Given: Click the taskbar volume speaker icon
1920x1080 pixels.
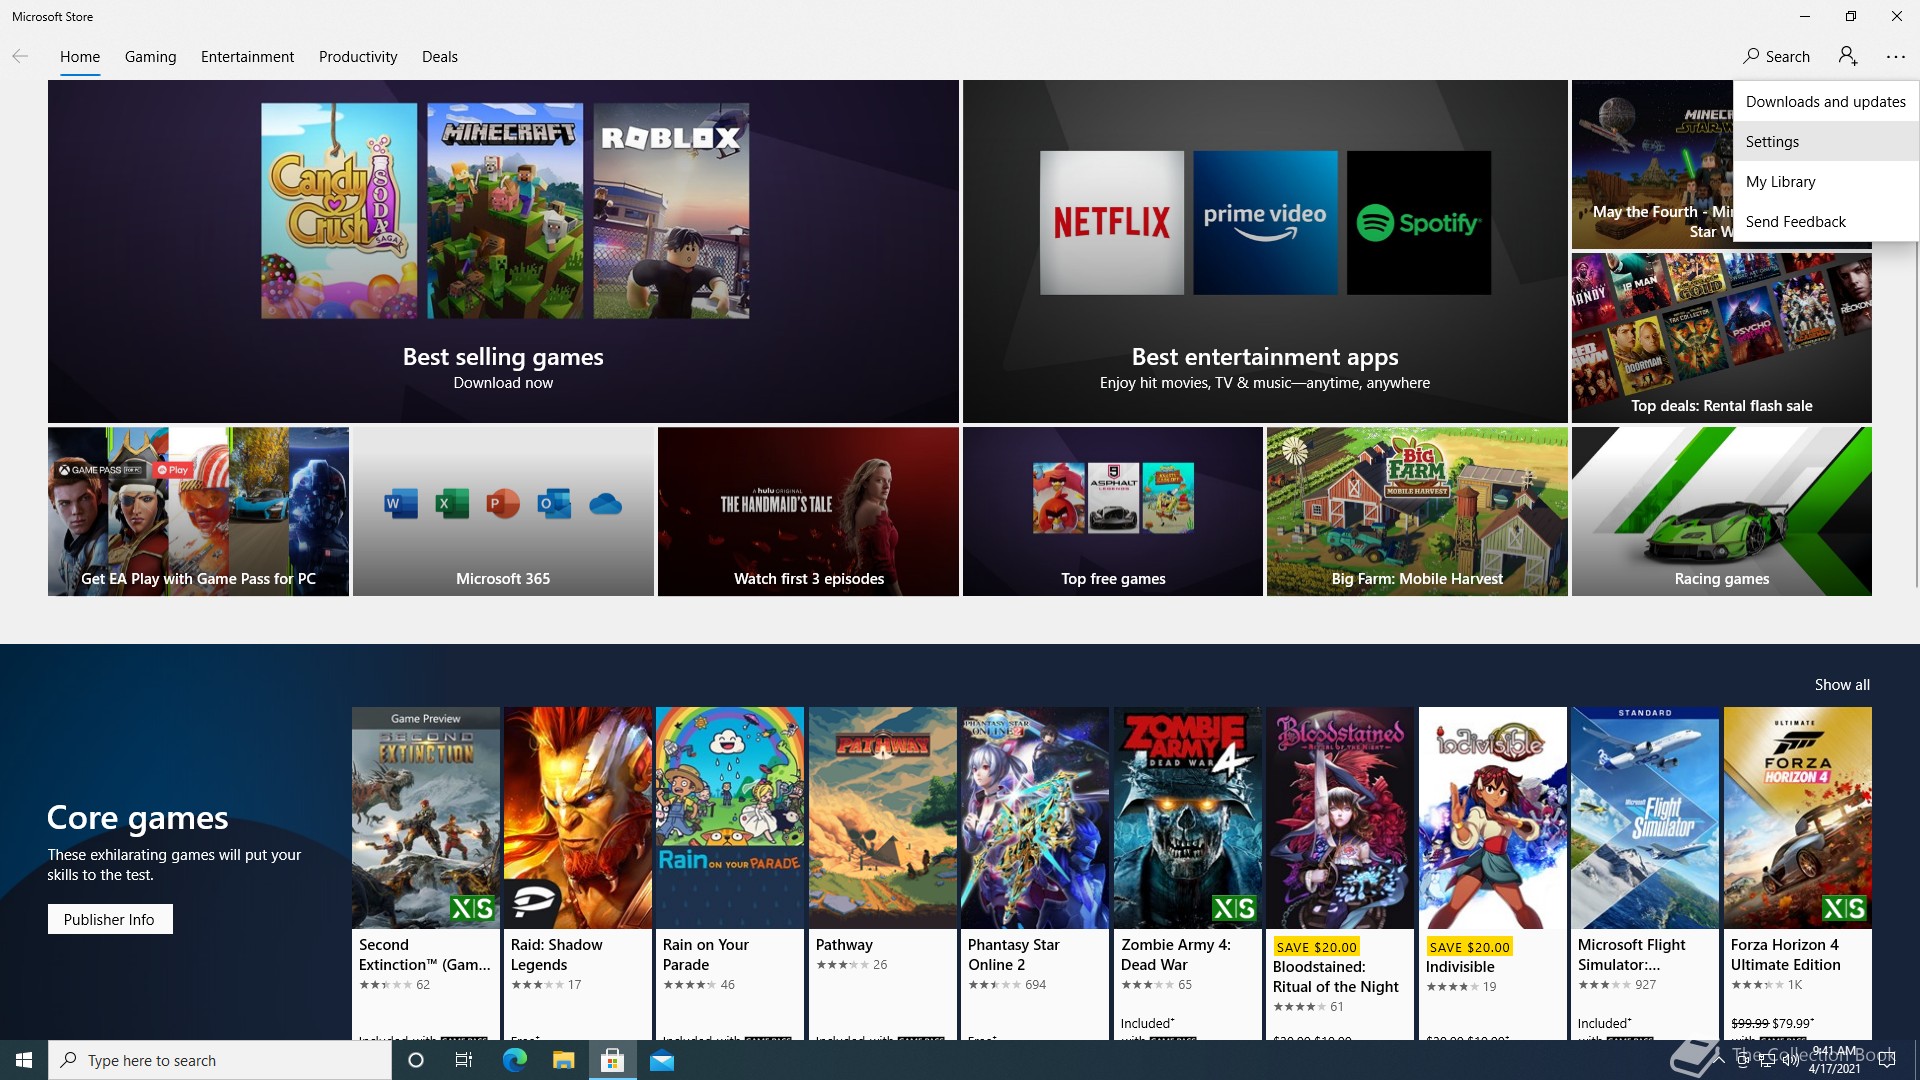Looking at the screenshot, I should point(1790,1060).
